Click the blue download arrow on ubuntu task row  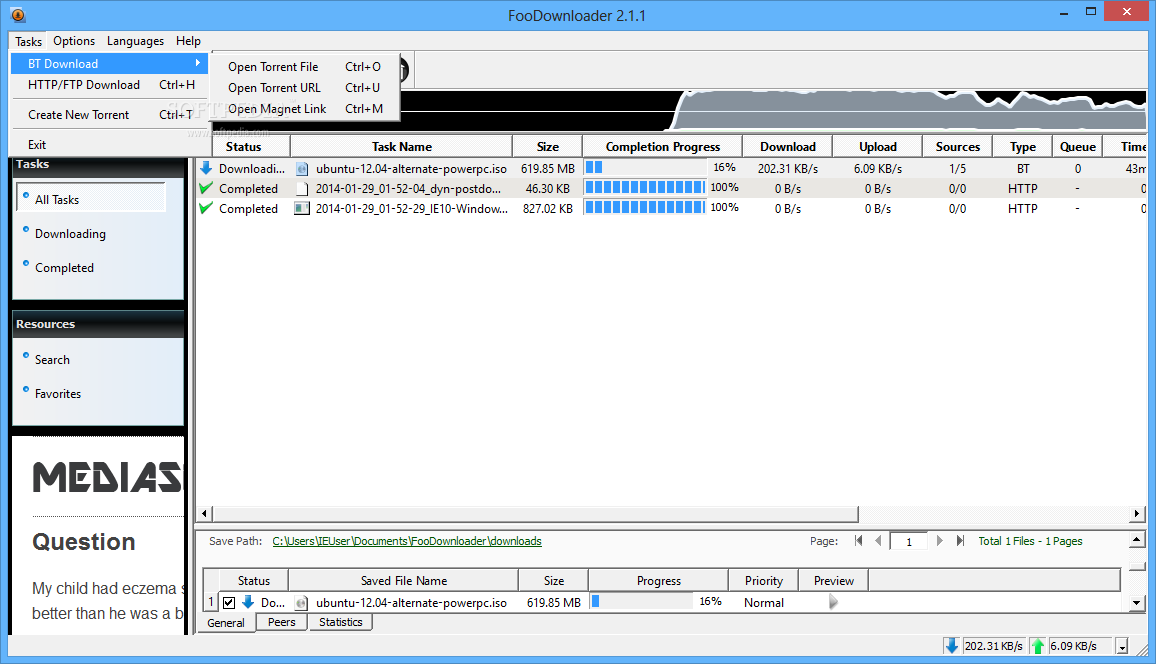coord(206,168)
